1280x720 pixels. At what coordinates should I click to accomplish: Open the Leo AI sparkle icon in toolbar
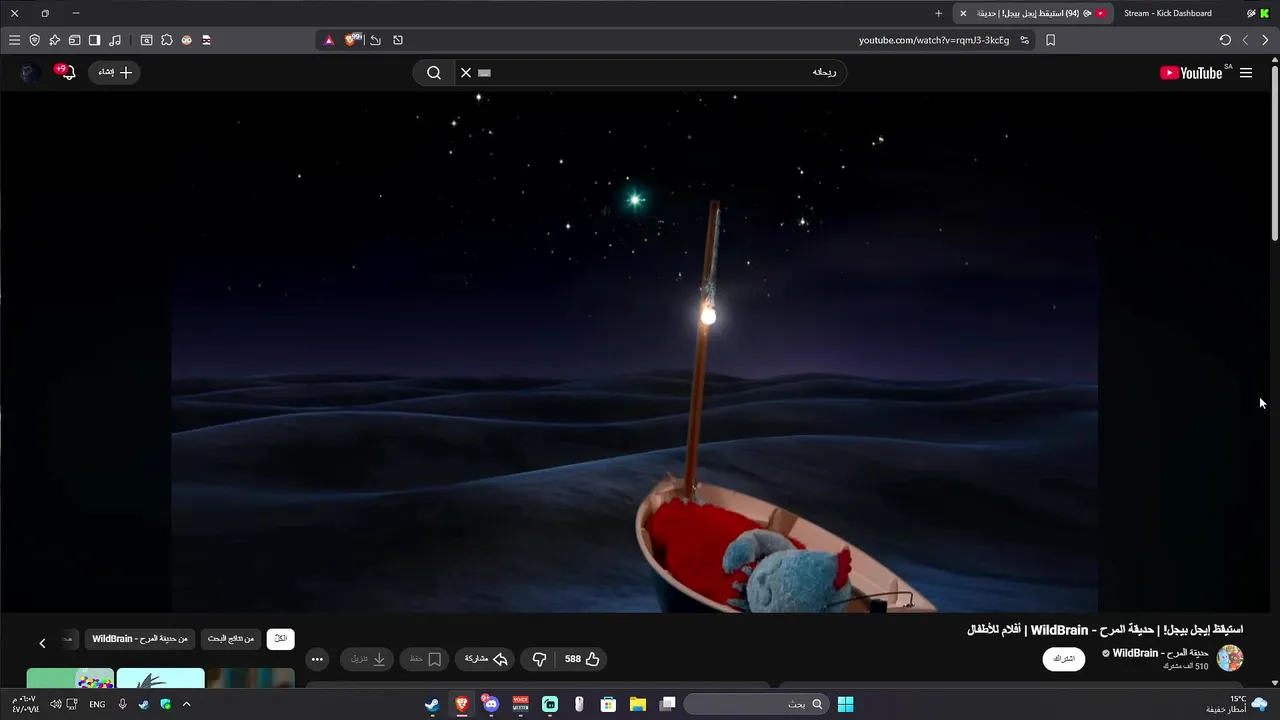tap(54, 40)
